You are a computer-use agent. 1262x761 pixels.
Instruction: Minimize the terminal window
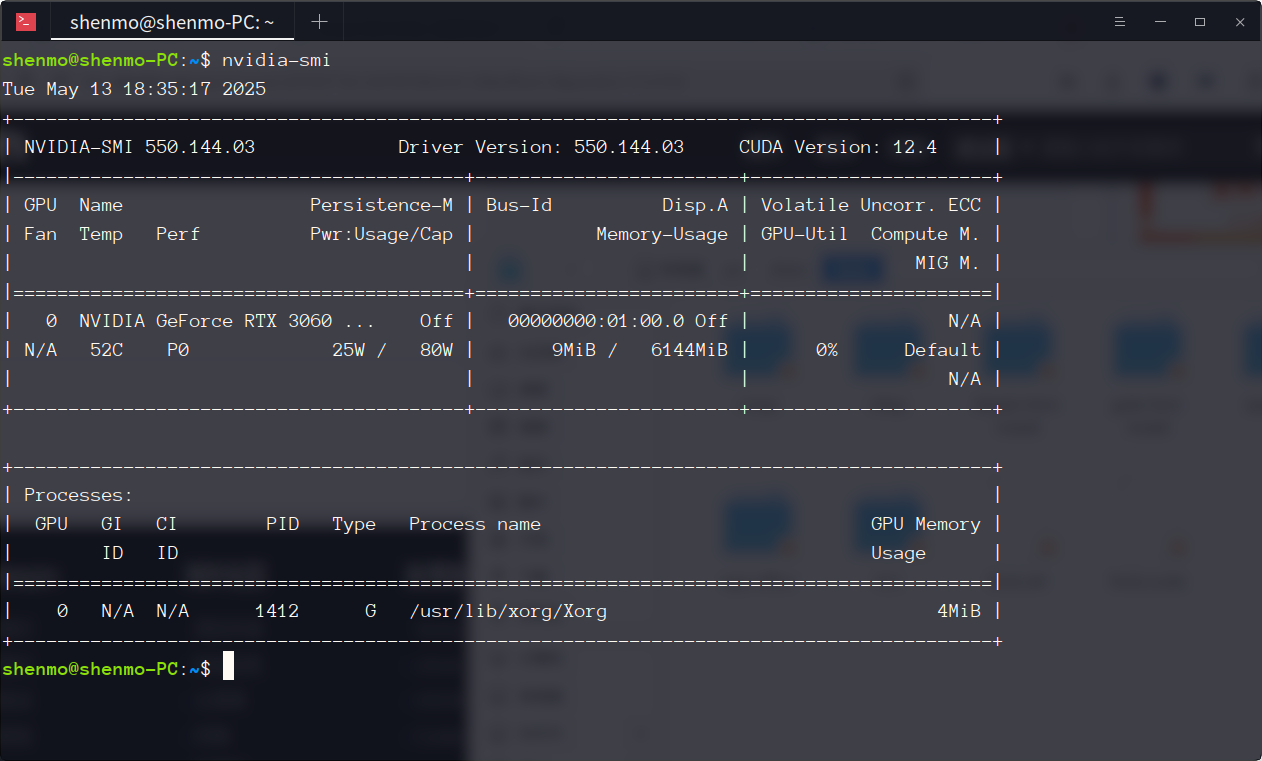point(1161,21)
